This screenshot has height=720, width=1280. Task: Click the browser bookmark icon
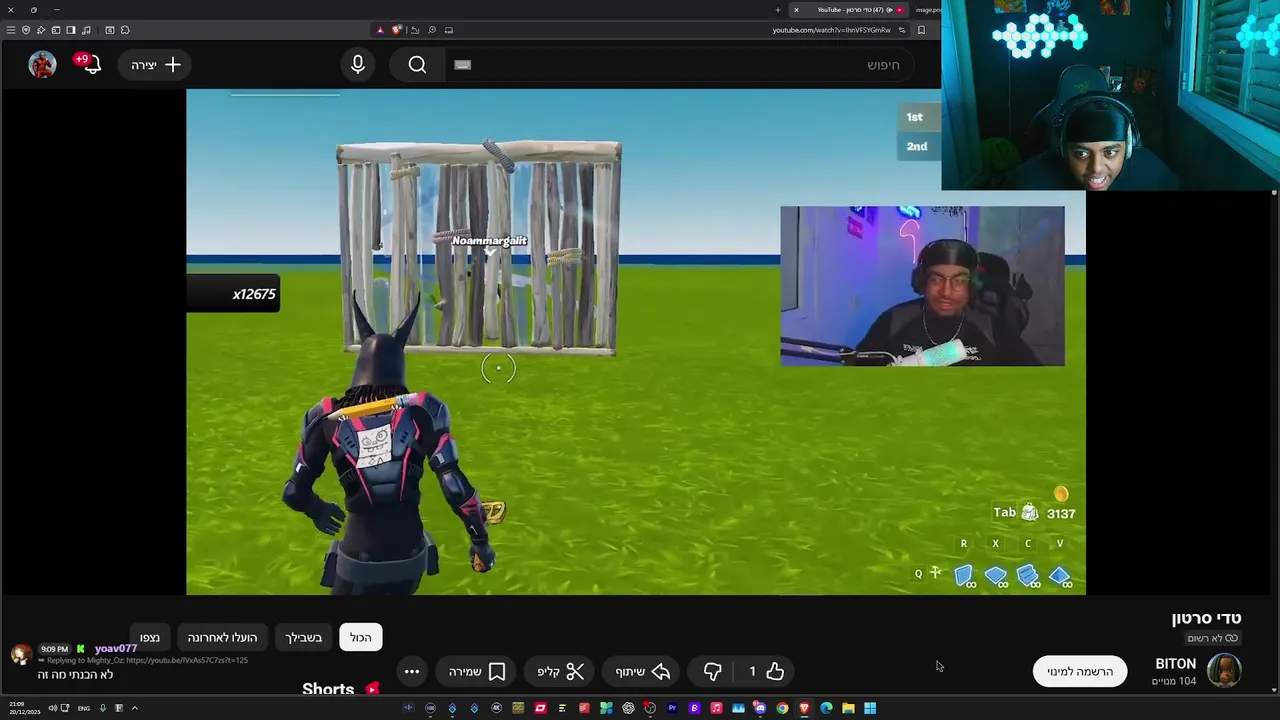pos(921,30)
